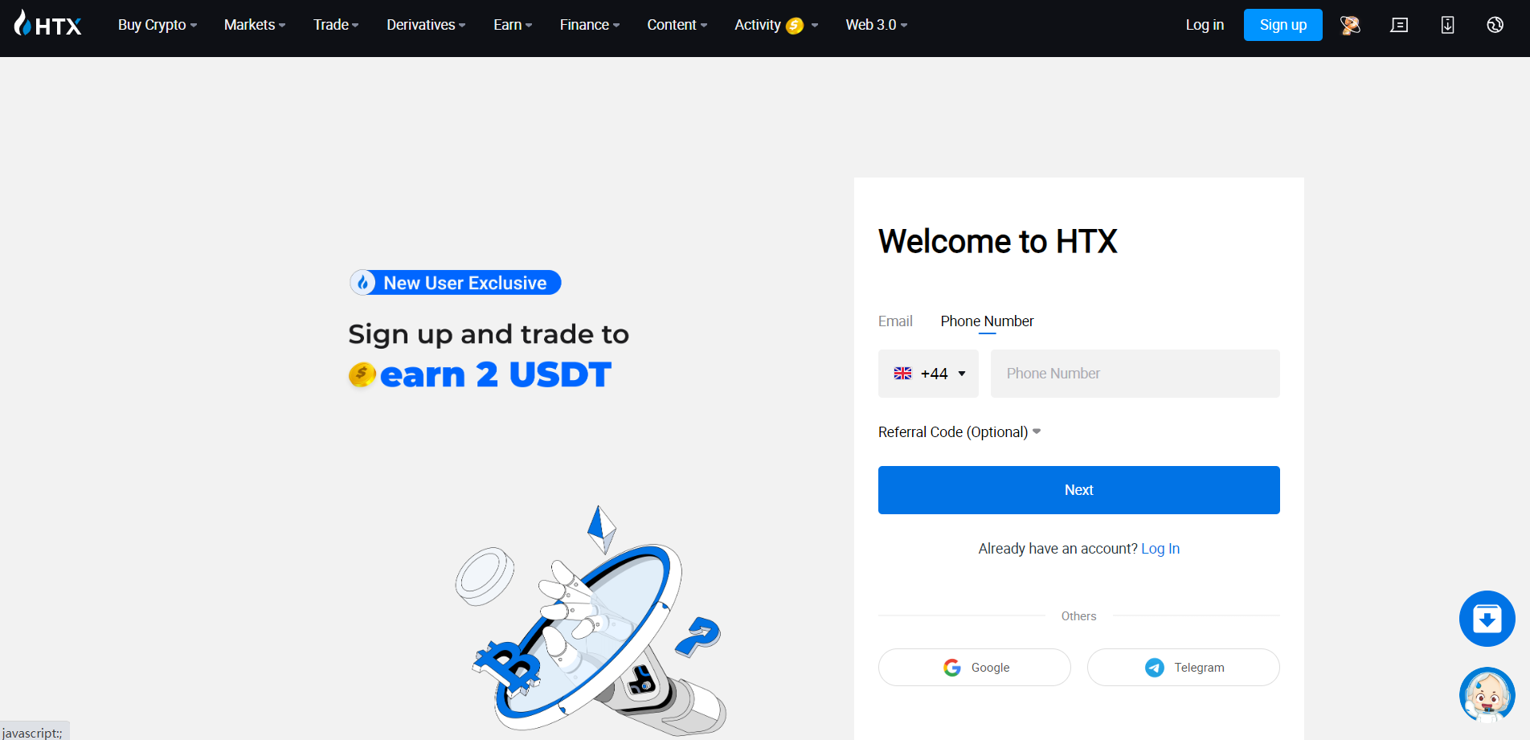The image size is (1530, 740).
Task: Expand the Buy Crypto menu
Action: [157, 25]
